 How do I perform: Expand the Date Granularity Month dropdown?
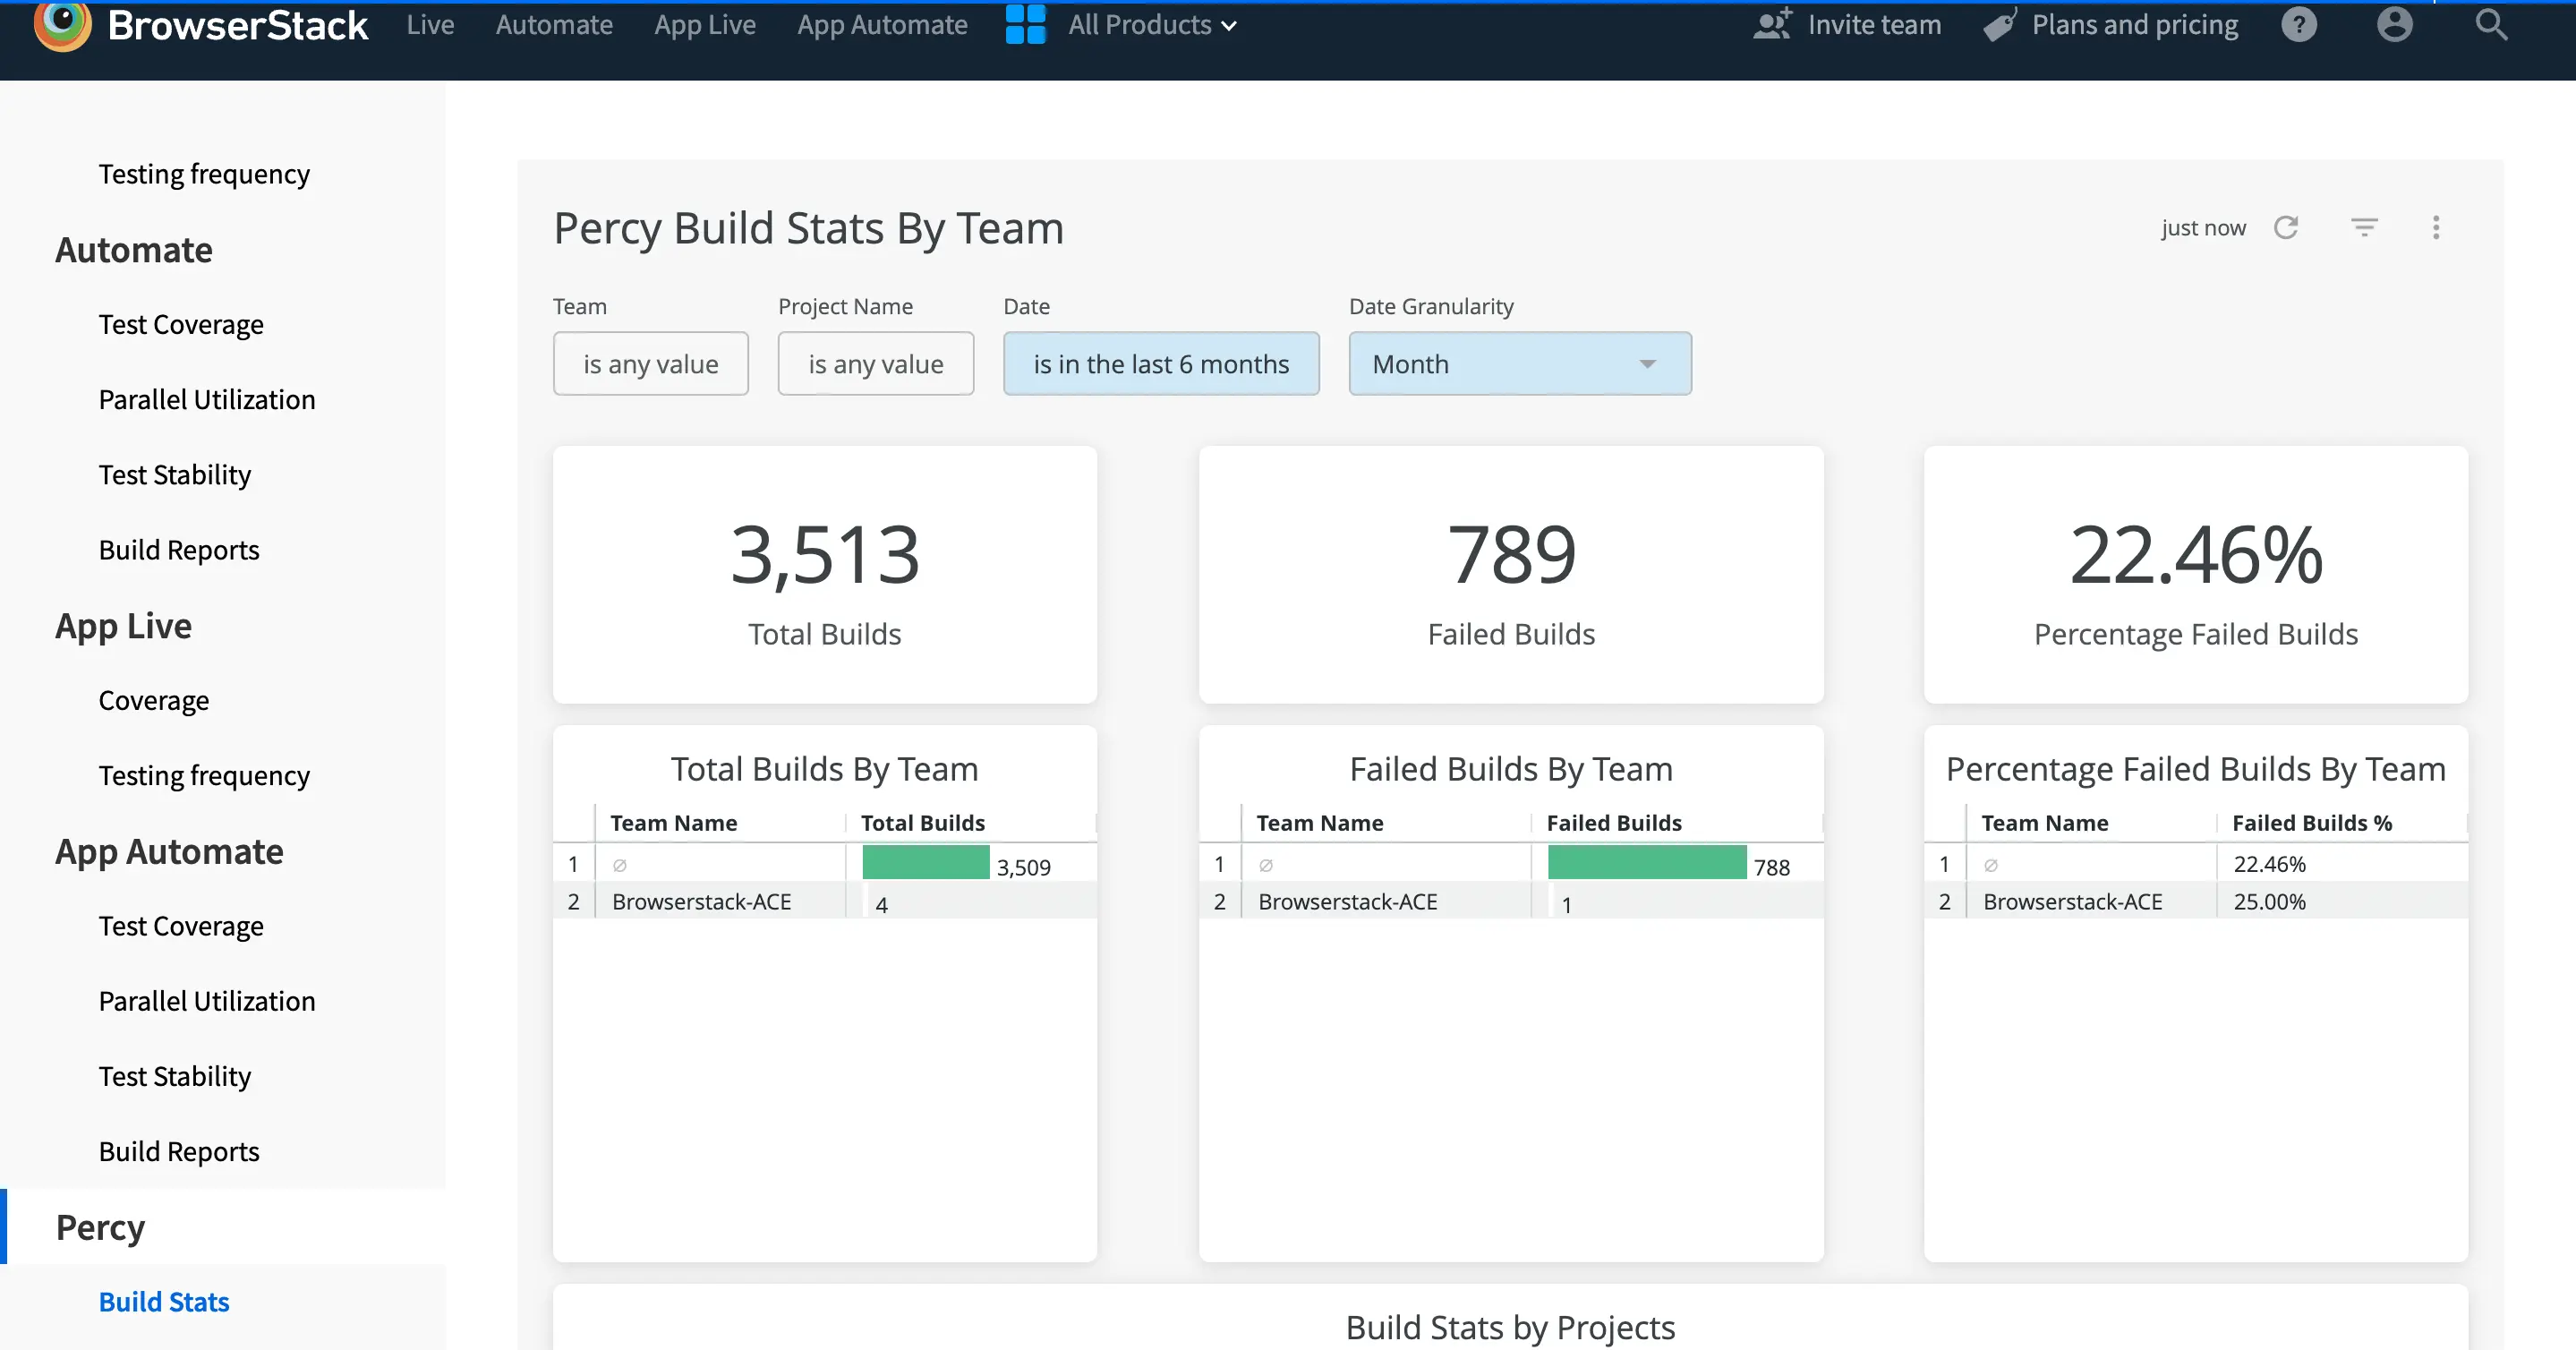[1519, 364]
